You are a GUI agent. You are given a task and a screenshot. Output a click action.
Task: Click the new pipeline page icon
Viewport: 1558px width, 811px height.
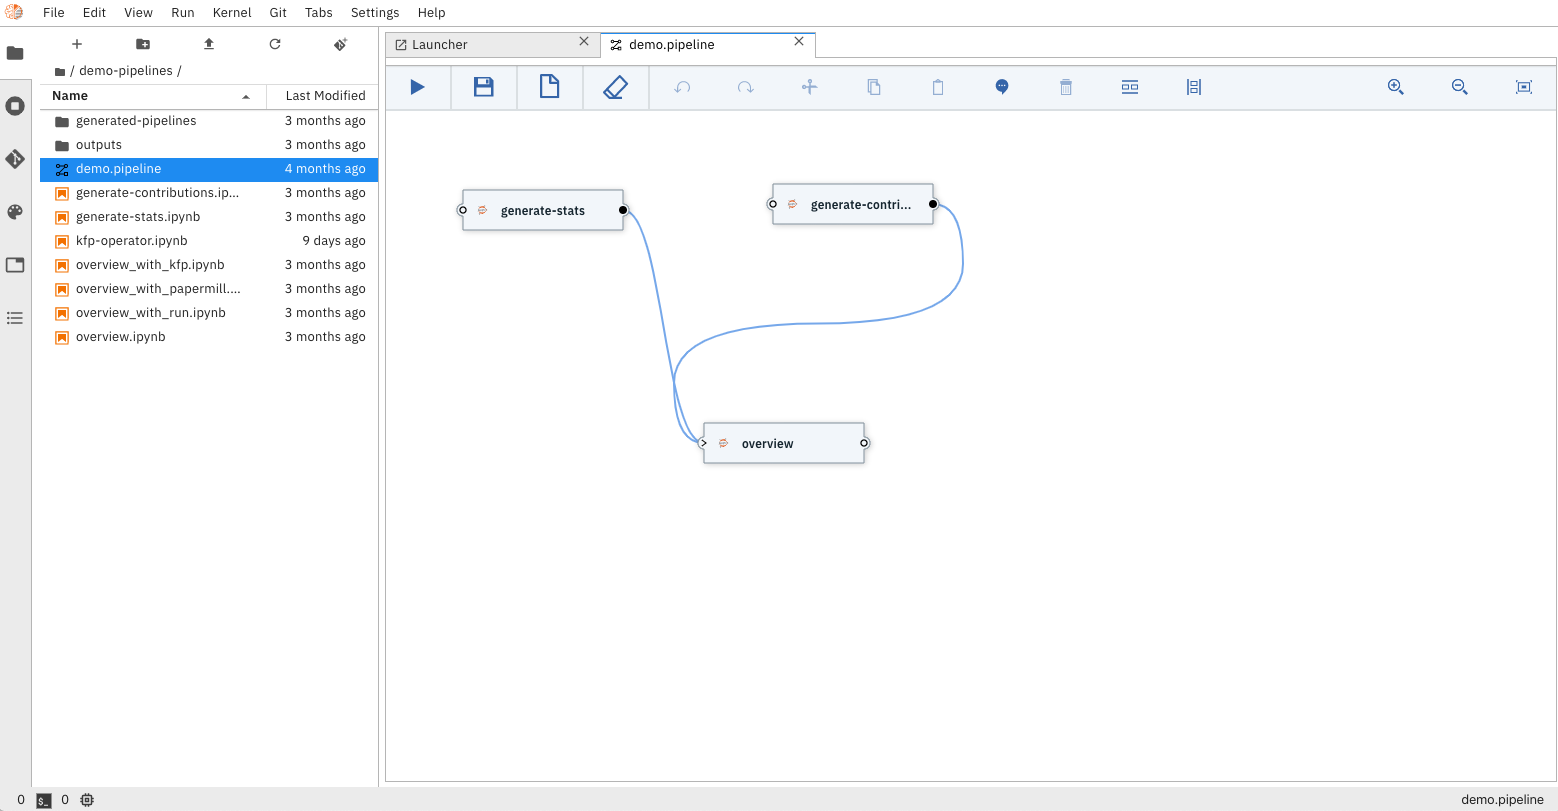[549, 87]
